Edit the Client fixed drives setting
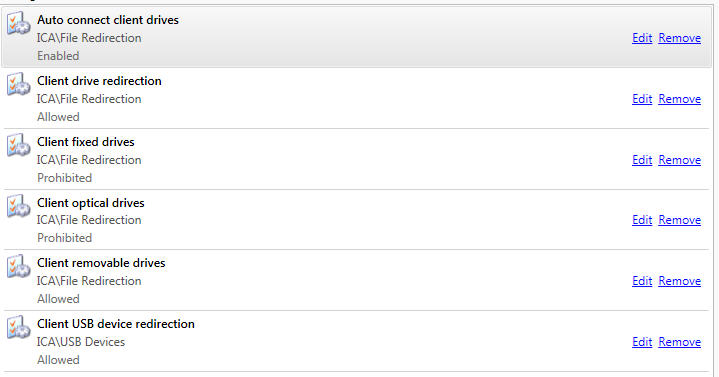Screen dimensions: 719x377 pyautogui.click(x=642, y=160)
